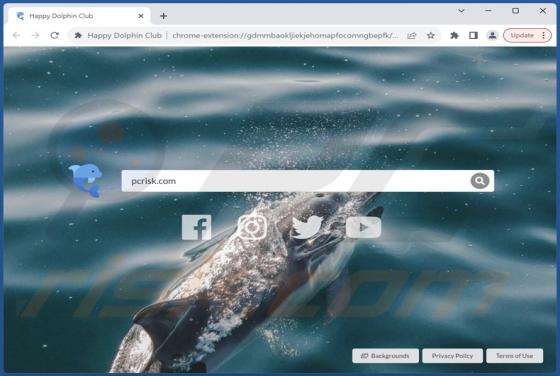This screenshot has height=376, width=560.
Task: Open the Privacy Policy link
Action: tap(452, 356)
